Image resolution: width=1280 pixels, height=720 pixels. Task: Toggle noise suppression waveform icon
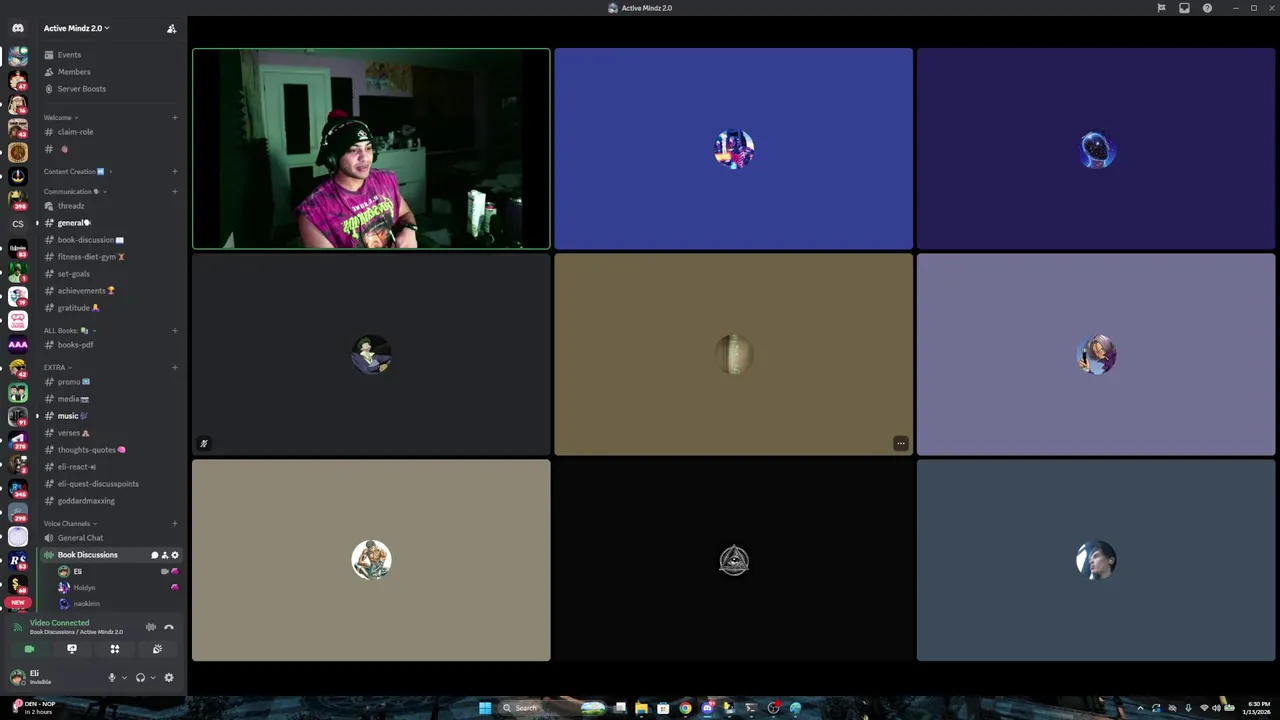[151, 627]
